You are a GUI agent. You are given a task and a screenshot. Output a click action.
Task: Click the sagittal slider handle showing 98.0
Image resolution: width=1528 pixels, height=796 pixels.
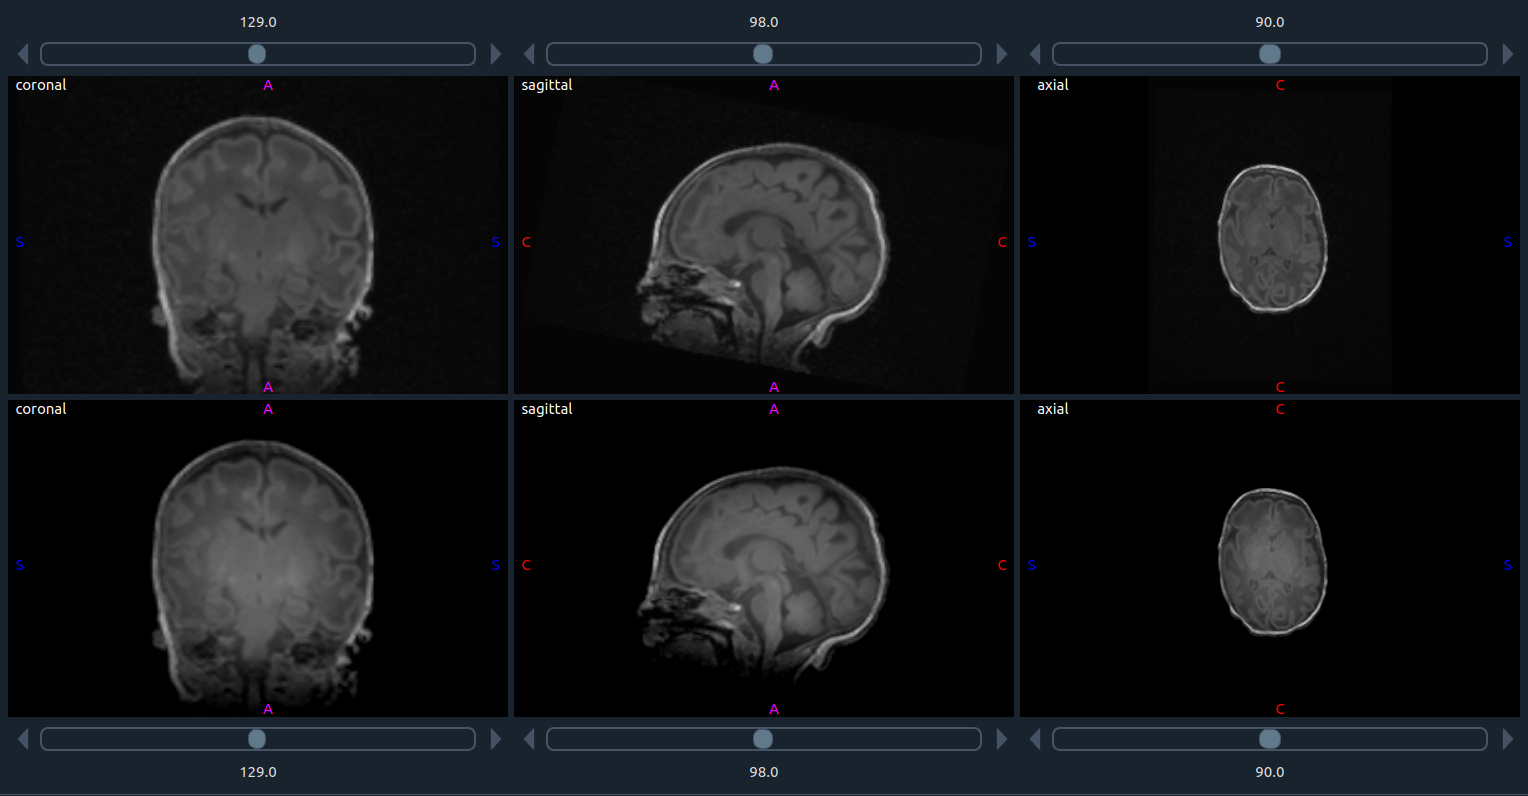click(763, 54)
